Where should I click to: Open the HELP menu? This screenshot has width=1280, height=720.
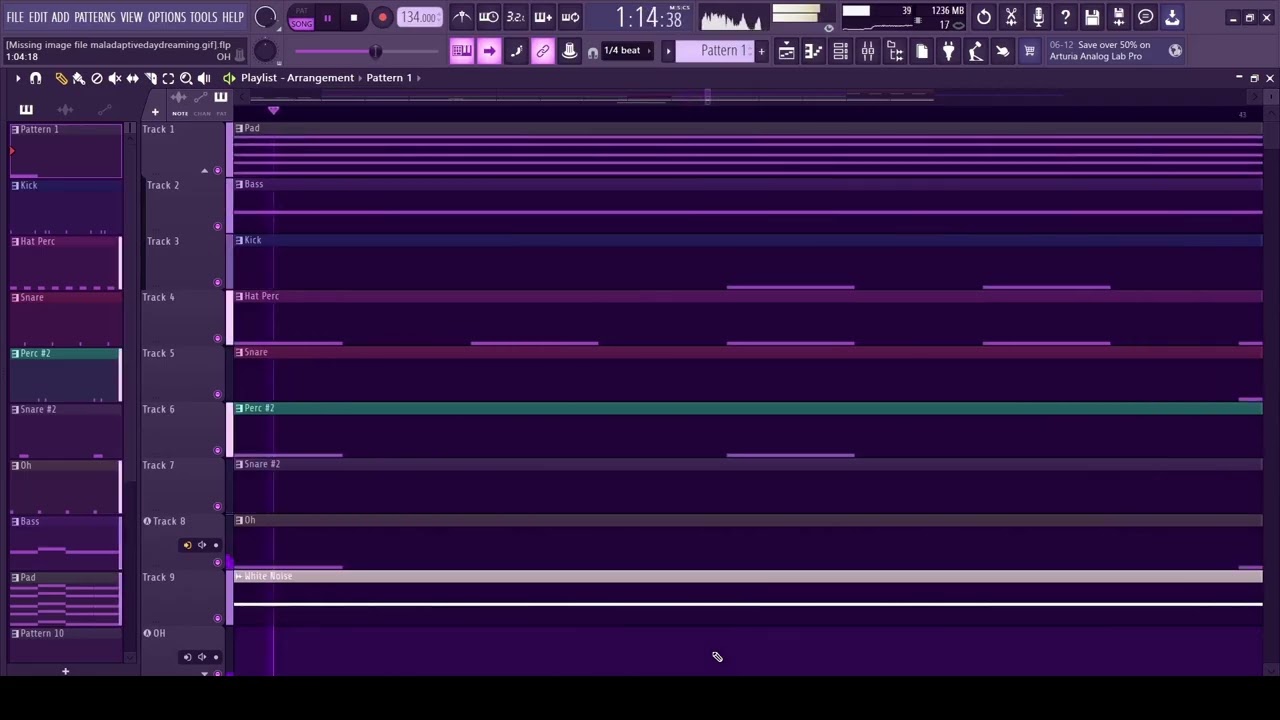[233, 17]
